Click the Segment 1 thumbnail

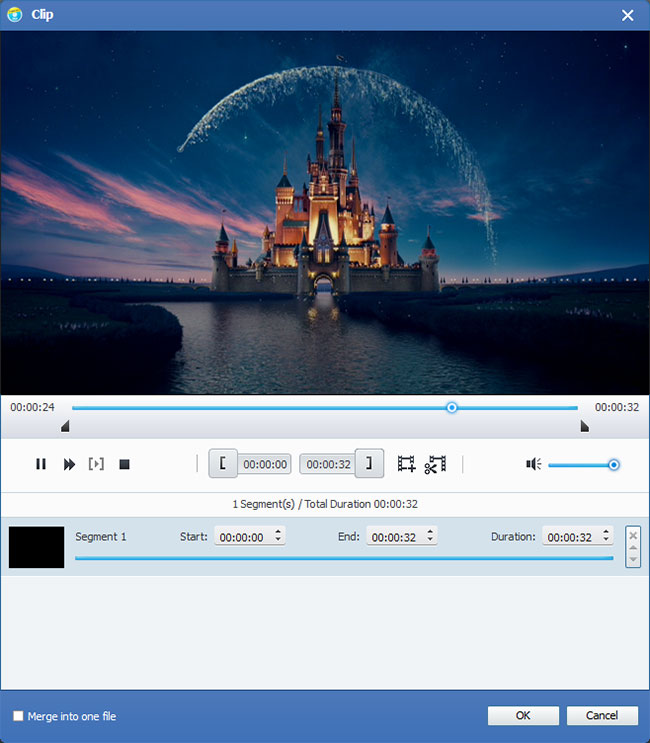(36, 547)
